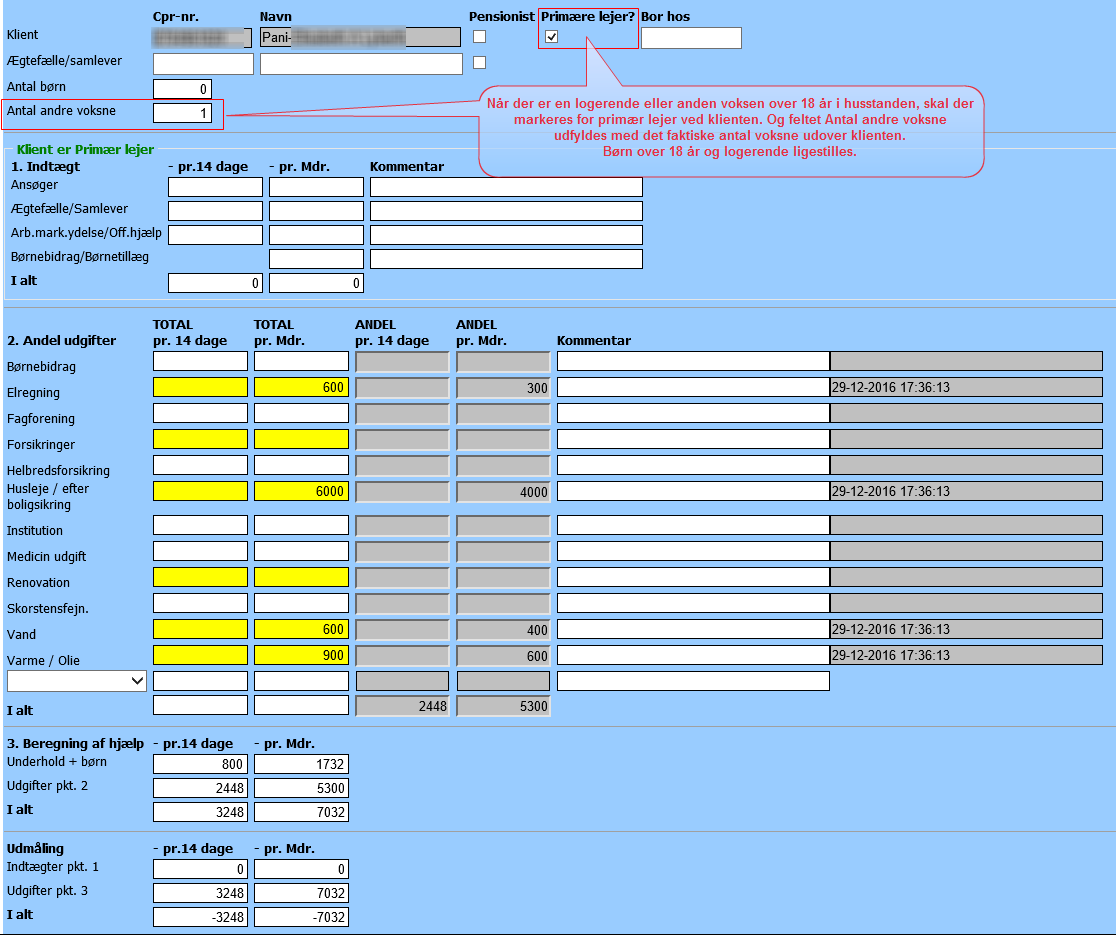Click Arb.mark.ydelse/Off.hjælp pr. Mdr. field
This screenshot has height=935, width=1116.
coord(317,235)
